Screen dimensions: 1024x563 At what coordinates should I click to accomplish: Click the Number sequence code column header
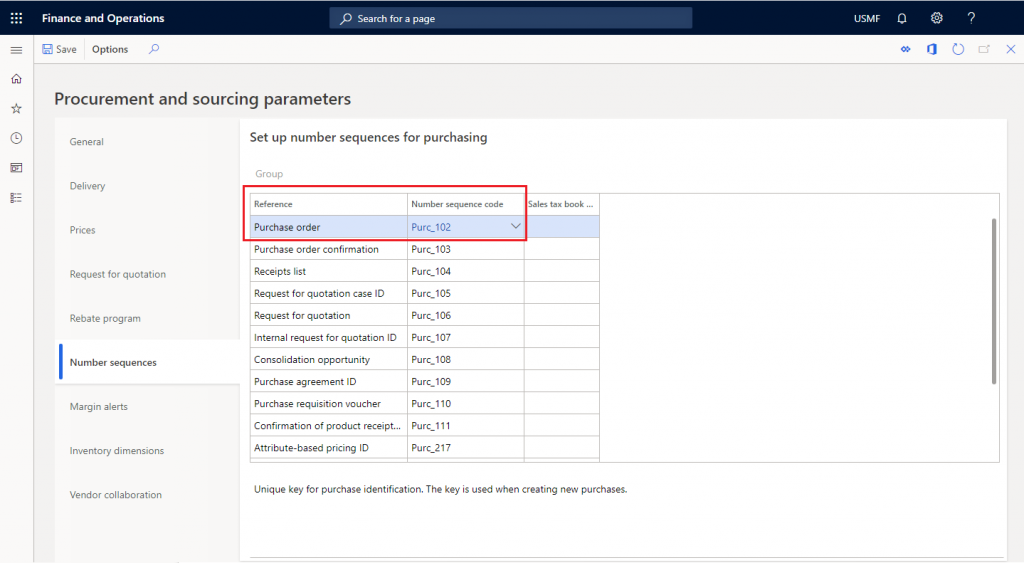point(466,204)
